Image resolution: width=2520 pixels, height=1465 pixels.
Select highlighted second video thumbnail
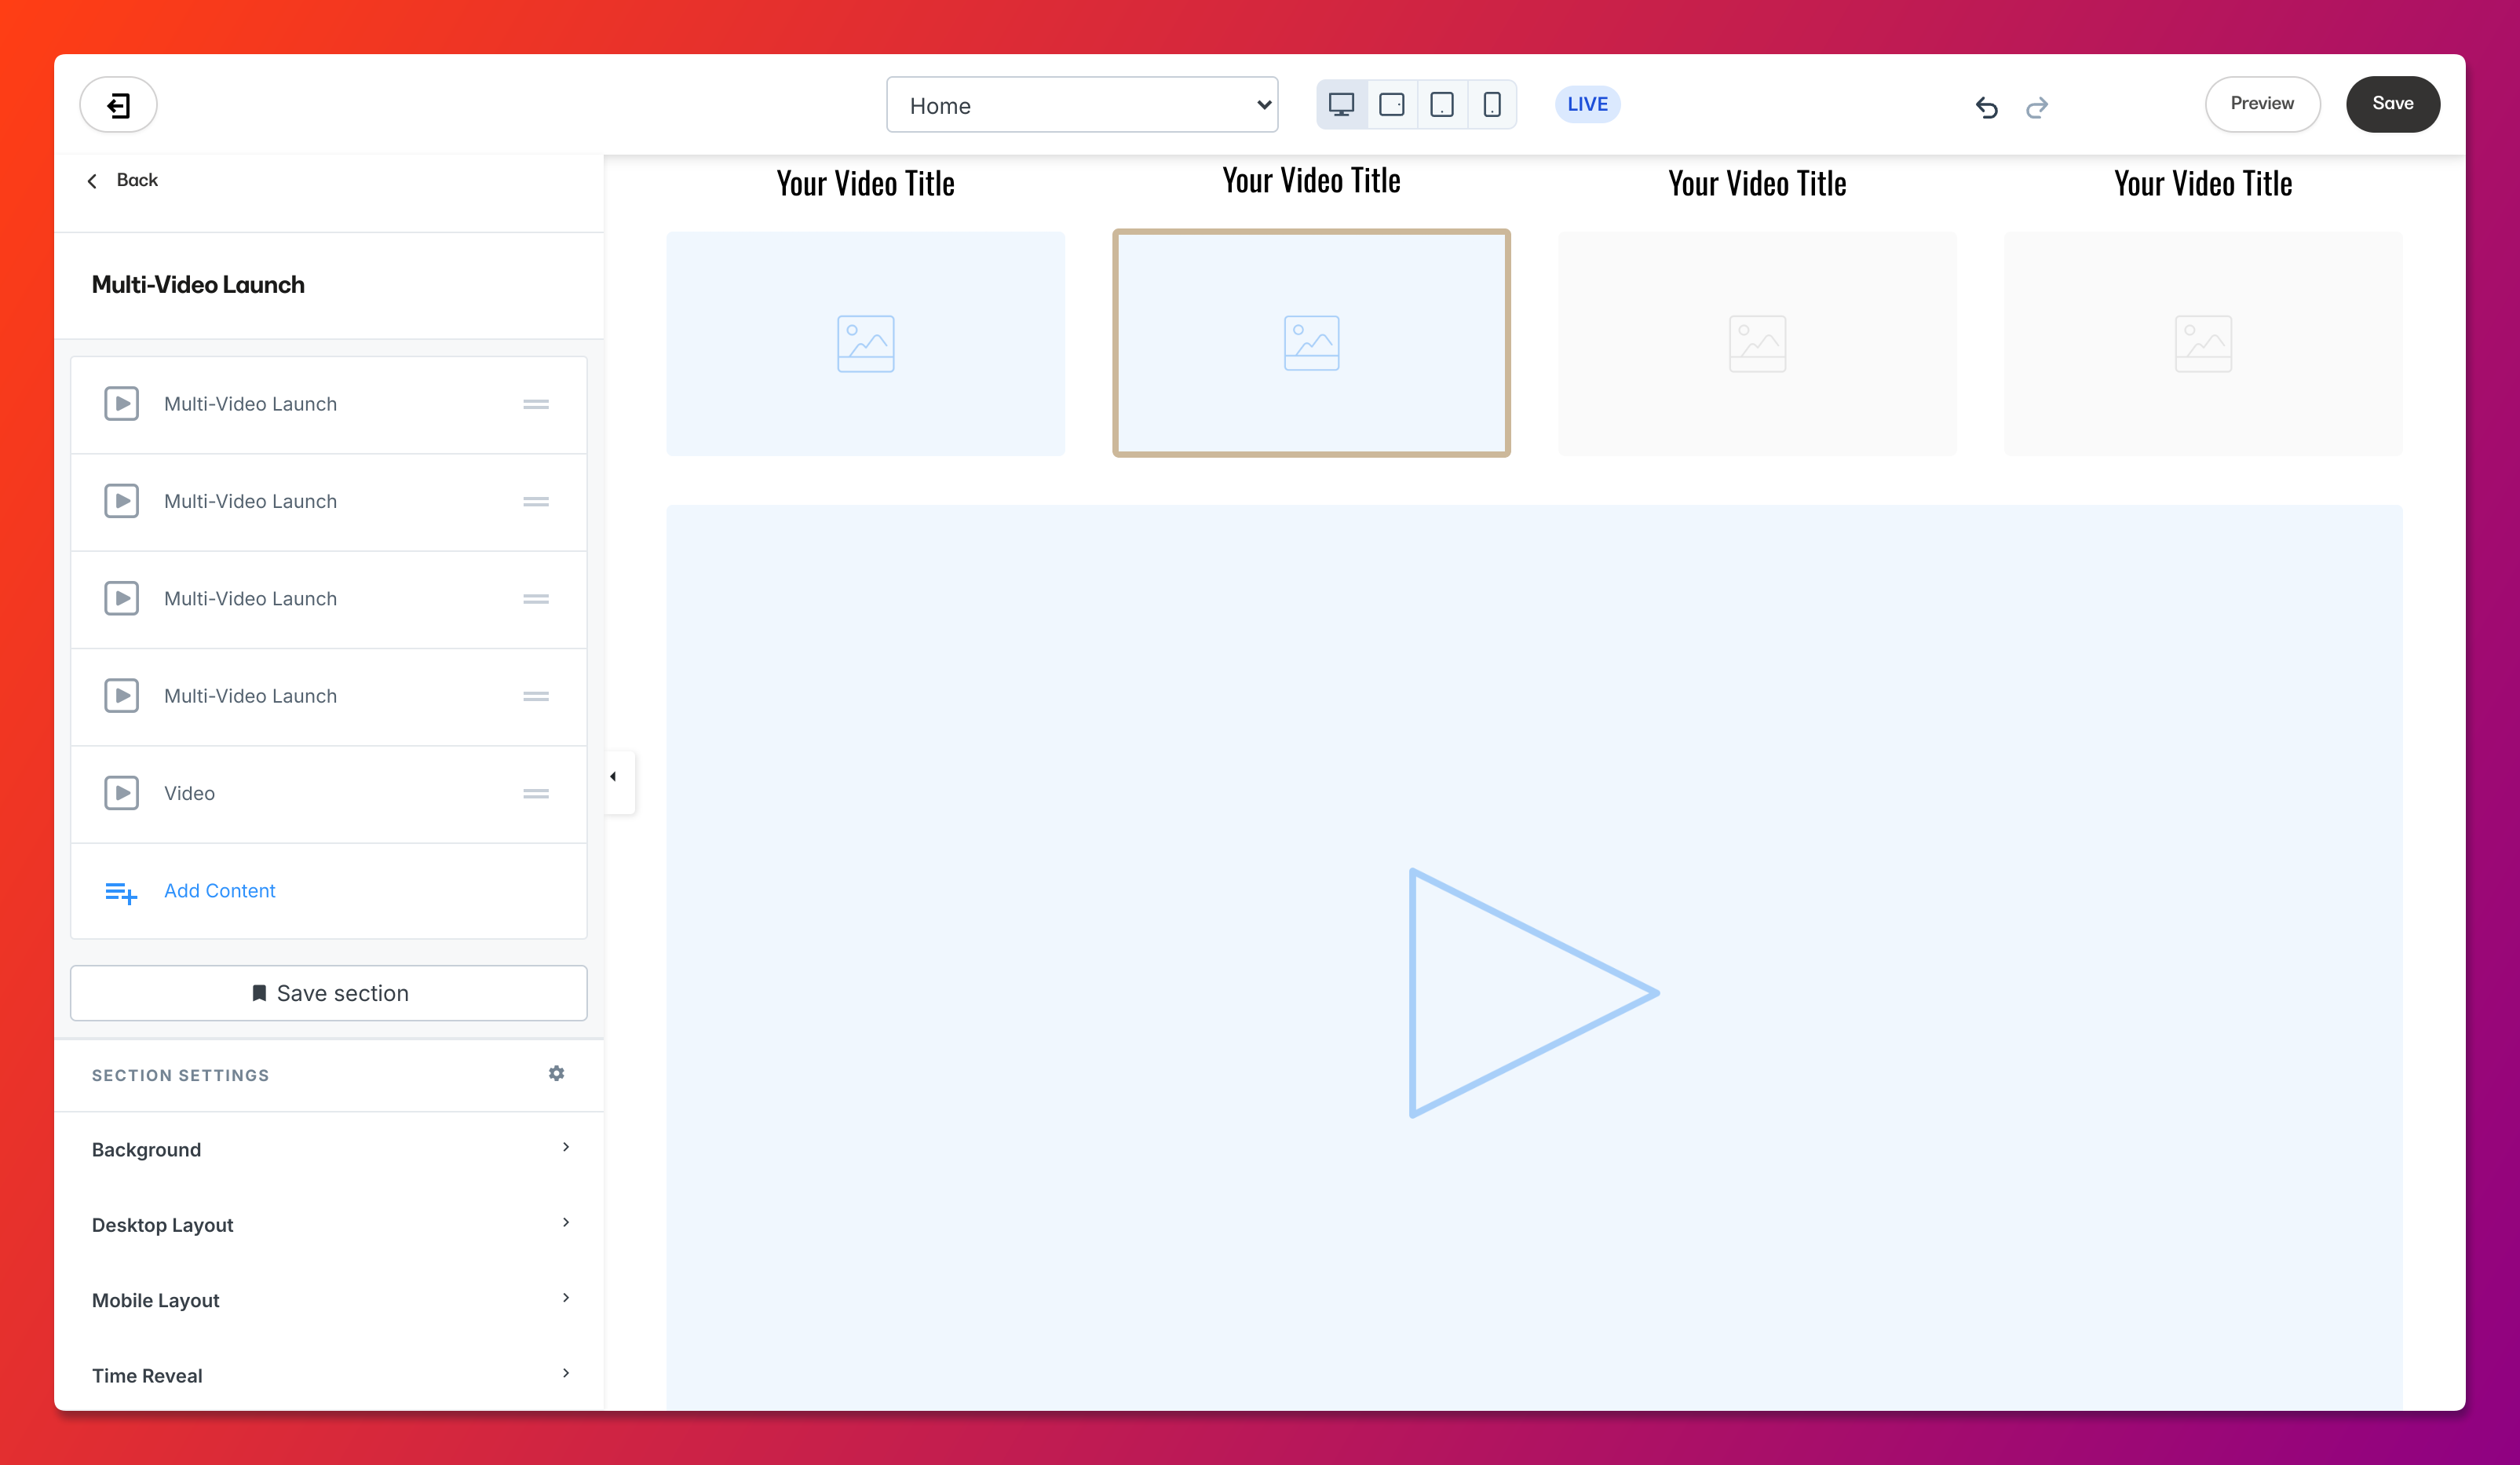click(1311, 343)
